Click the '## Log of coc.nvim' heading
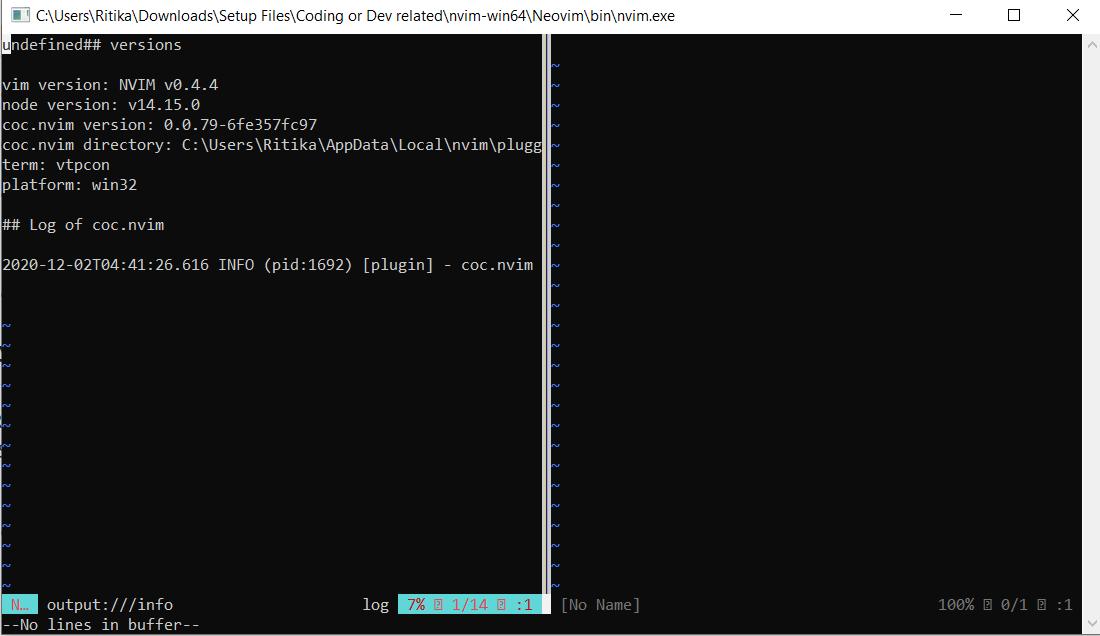Viewport: 1100px width, 636px height. (x=83, y=225)
